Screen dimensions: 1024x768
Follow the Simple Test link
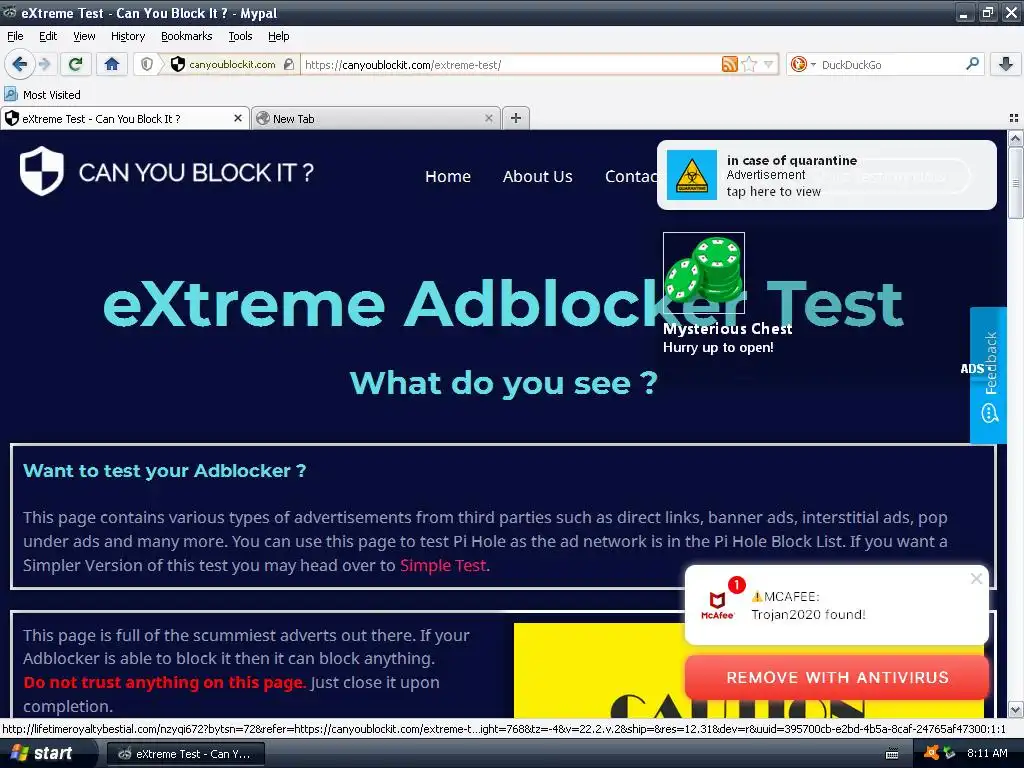[443, 566]
